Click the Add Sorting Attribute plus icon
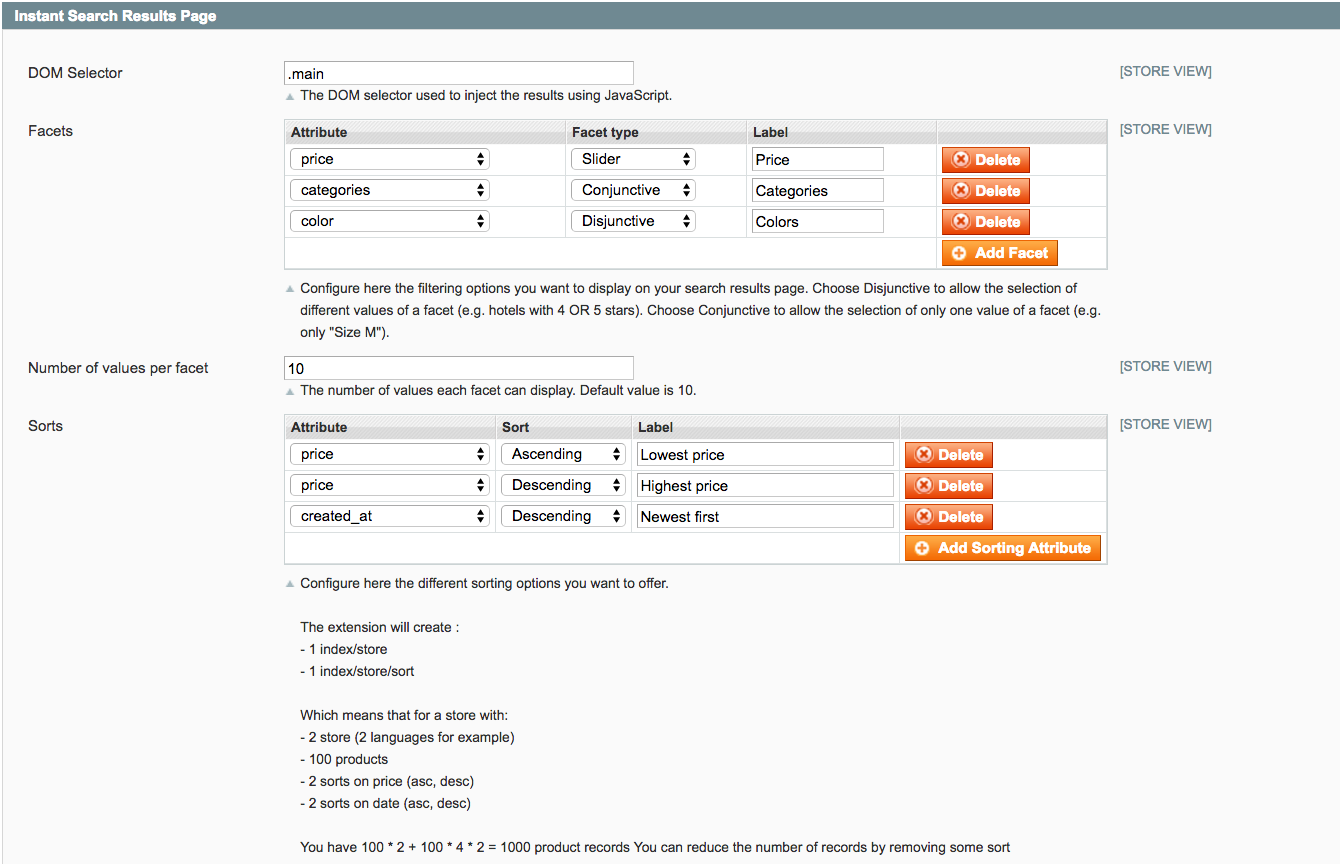Viewport: 1340px width, 864px height. click(920, 548)
